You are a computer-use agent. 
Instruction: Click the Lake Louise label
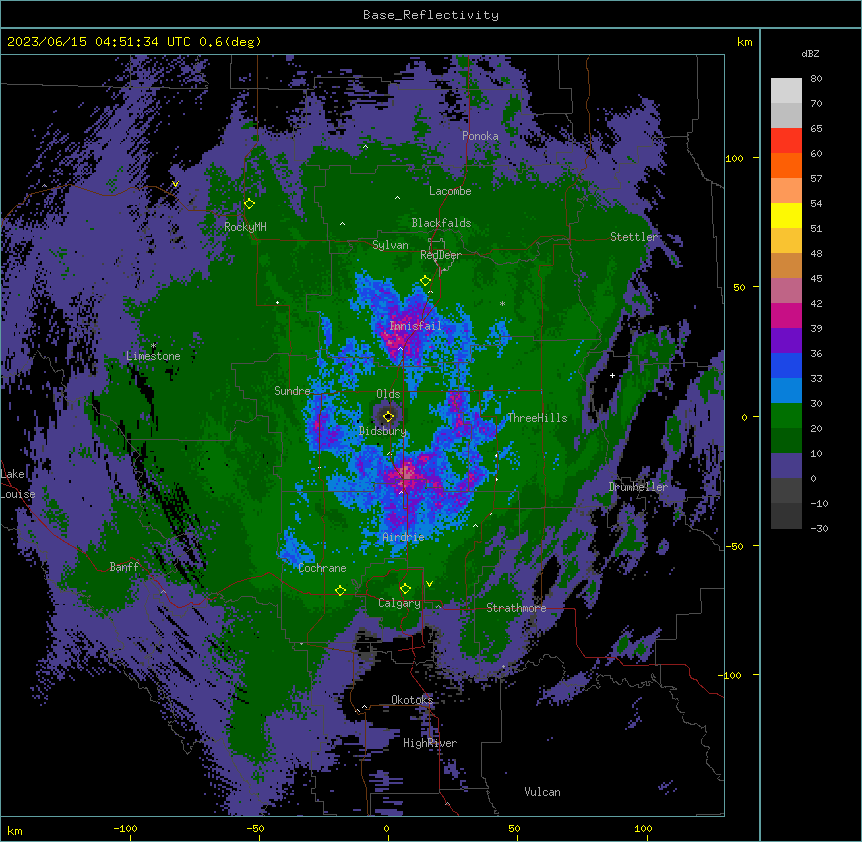[18, 484]
